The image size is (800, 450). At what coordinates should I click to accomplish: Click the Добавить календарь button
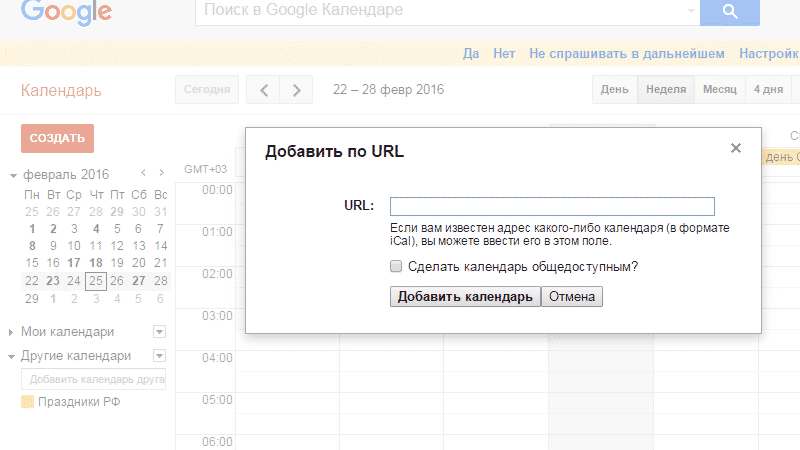click(465, 296)
